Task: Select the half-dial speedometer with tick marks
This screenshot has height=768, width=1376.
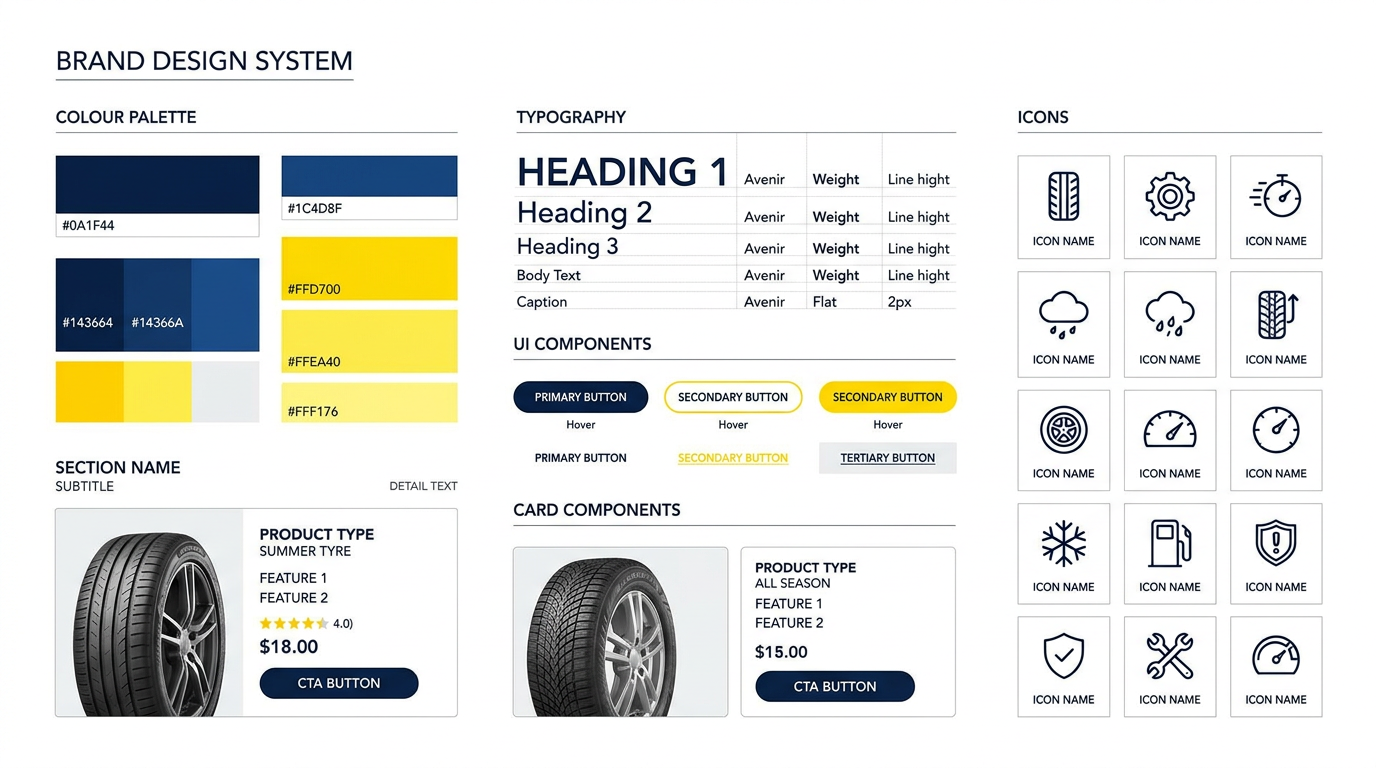Action: tap(1170, 431)
